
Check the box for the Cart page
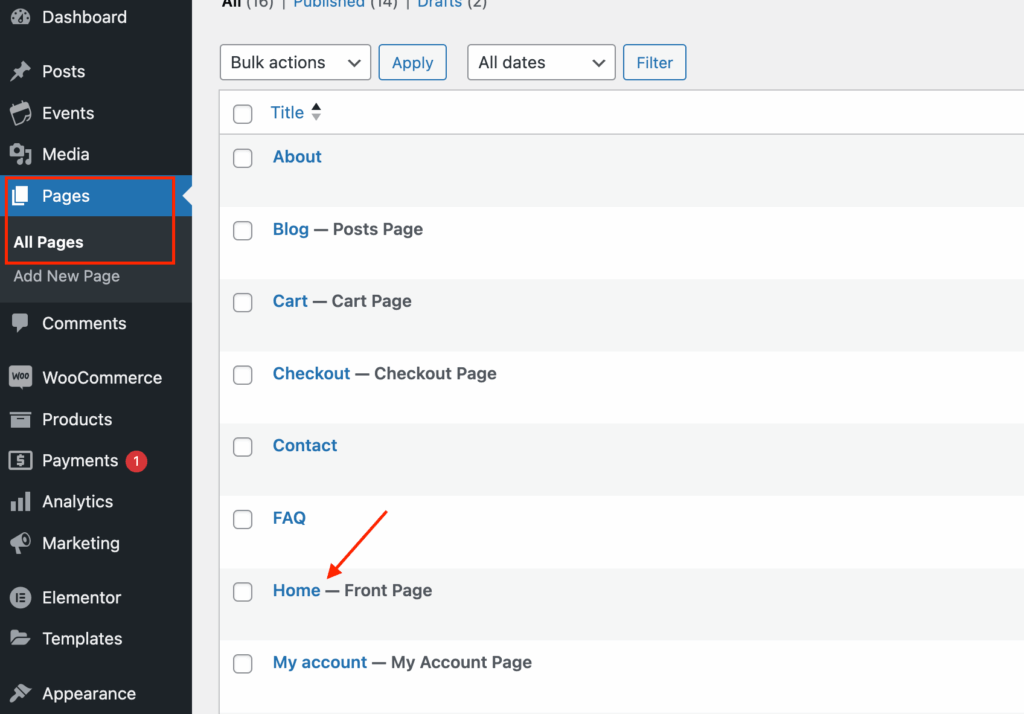point(242,302)
